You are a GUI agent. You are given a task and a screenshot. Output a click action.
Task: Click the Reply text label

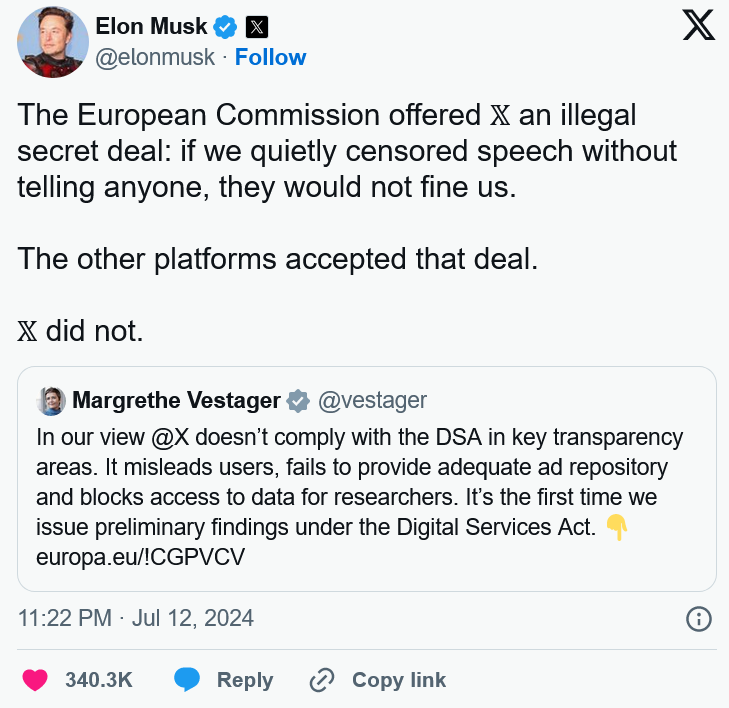(245, 680)
